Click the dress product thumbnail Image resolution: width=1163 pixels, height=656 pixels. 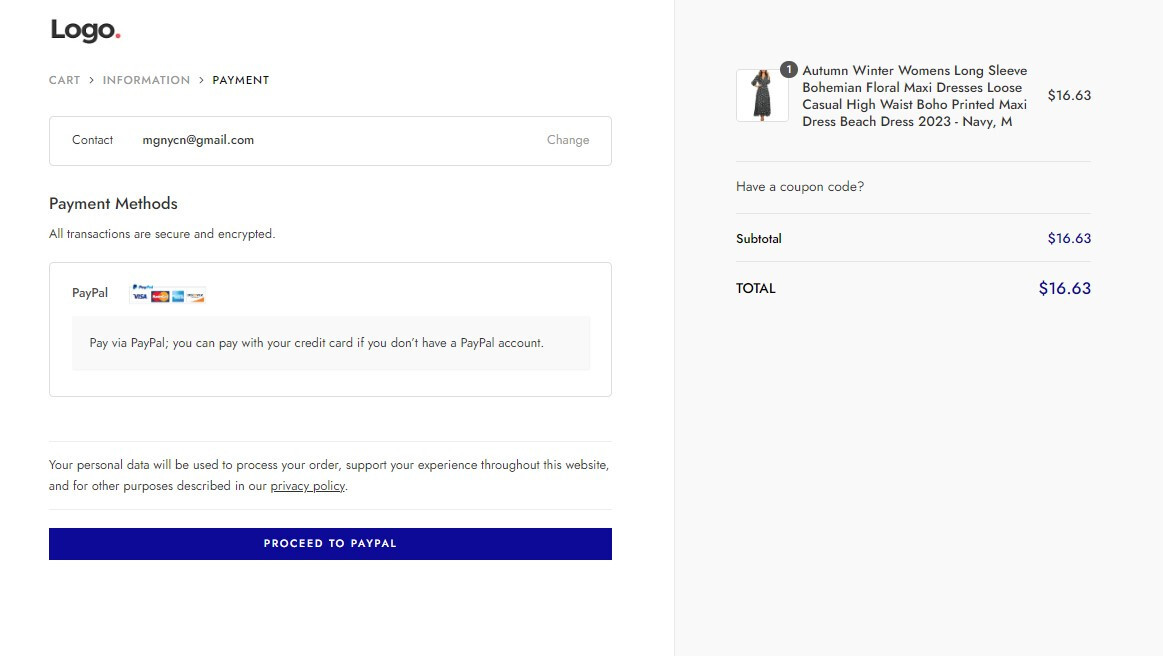coord(762,96)
